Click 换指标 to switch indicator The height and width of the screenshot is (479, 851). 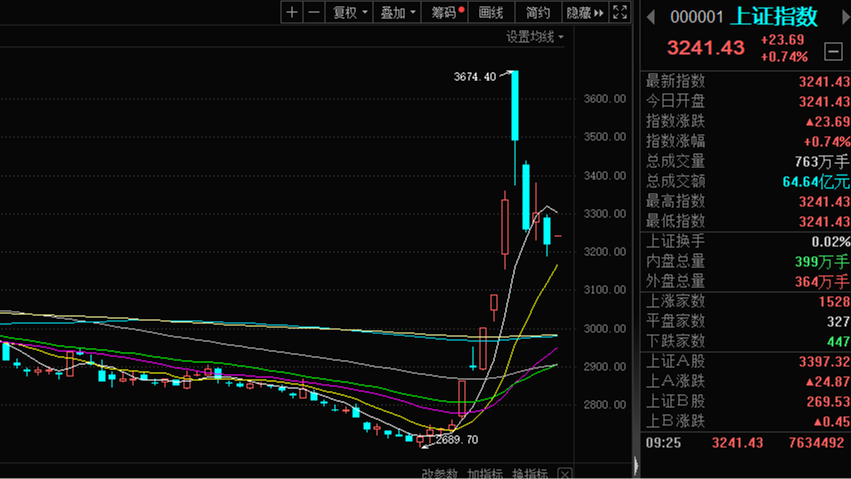pyautogui.click(x=529, y=473)
